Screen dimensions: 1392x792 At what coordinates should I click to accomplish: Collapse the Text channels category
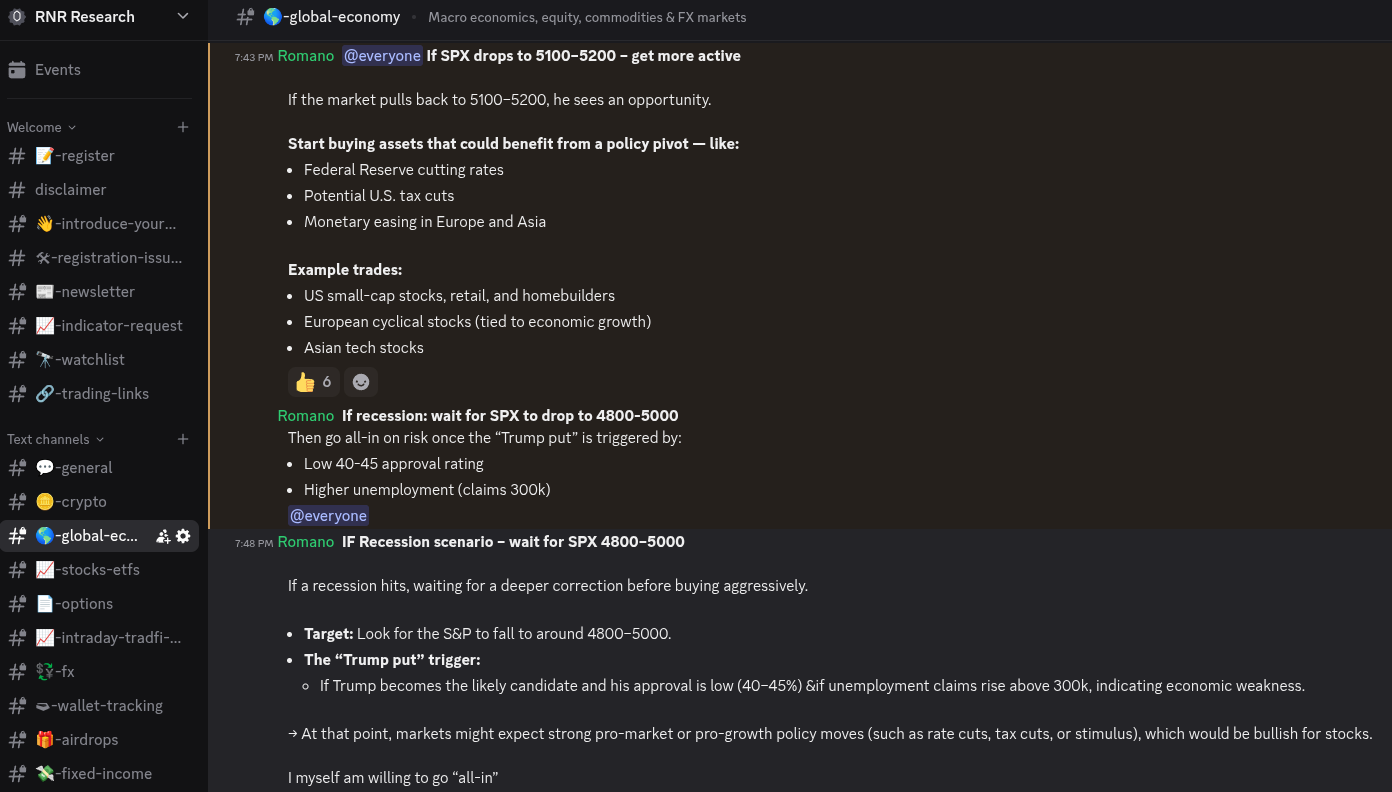click(55, 439)
